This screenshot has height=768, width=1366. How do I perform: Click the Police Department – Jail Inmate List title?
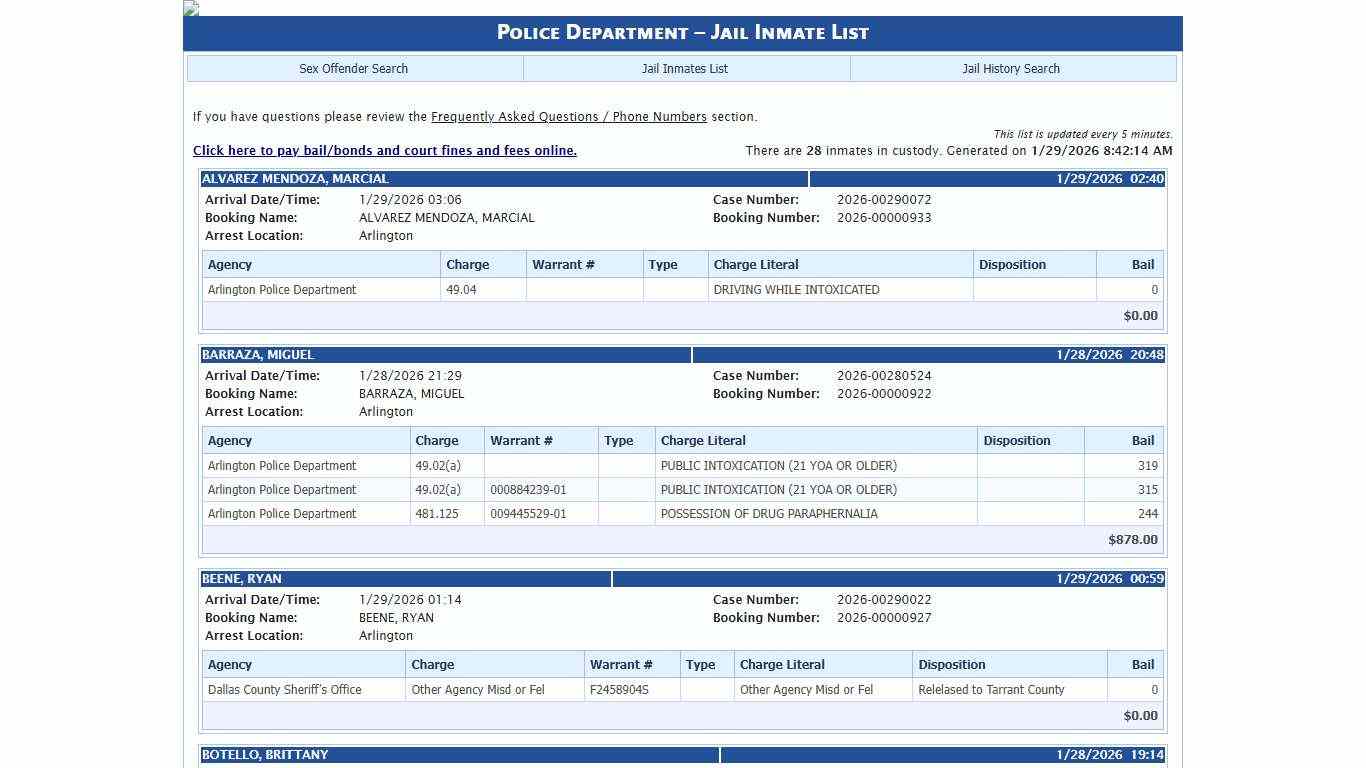pos(682,33)
